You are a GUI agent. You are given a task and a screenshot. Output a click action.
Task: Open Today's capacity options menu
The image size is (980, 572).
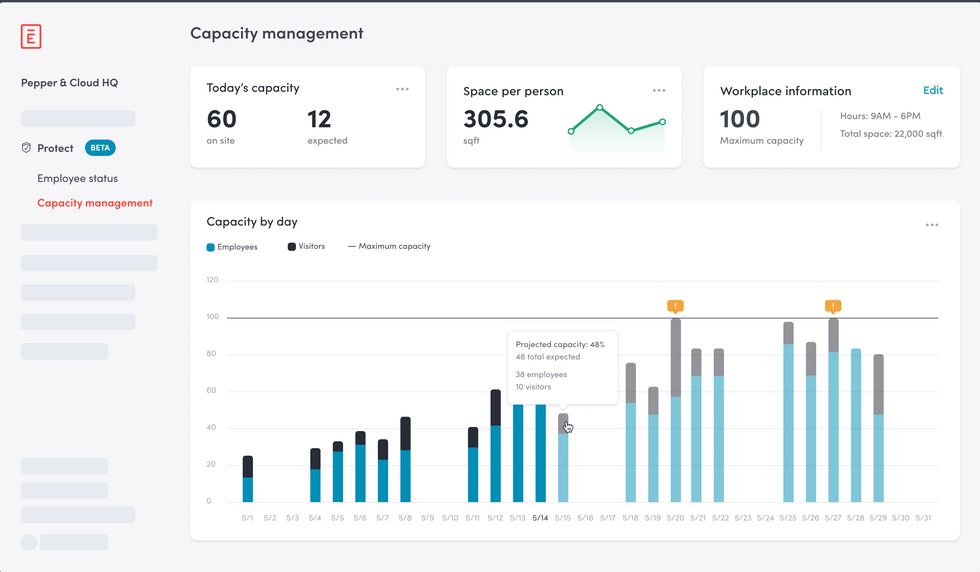coord(402,89)
